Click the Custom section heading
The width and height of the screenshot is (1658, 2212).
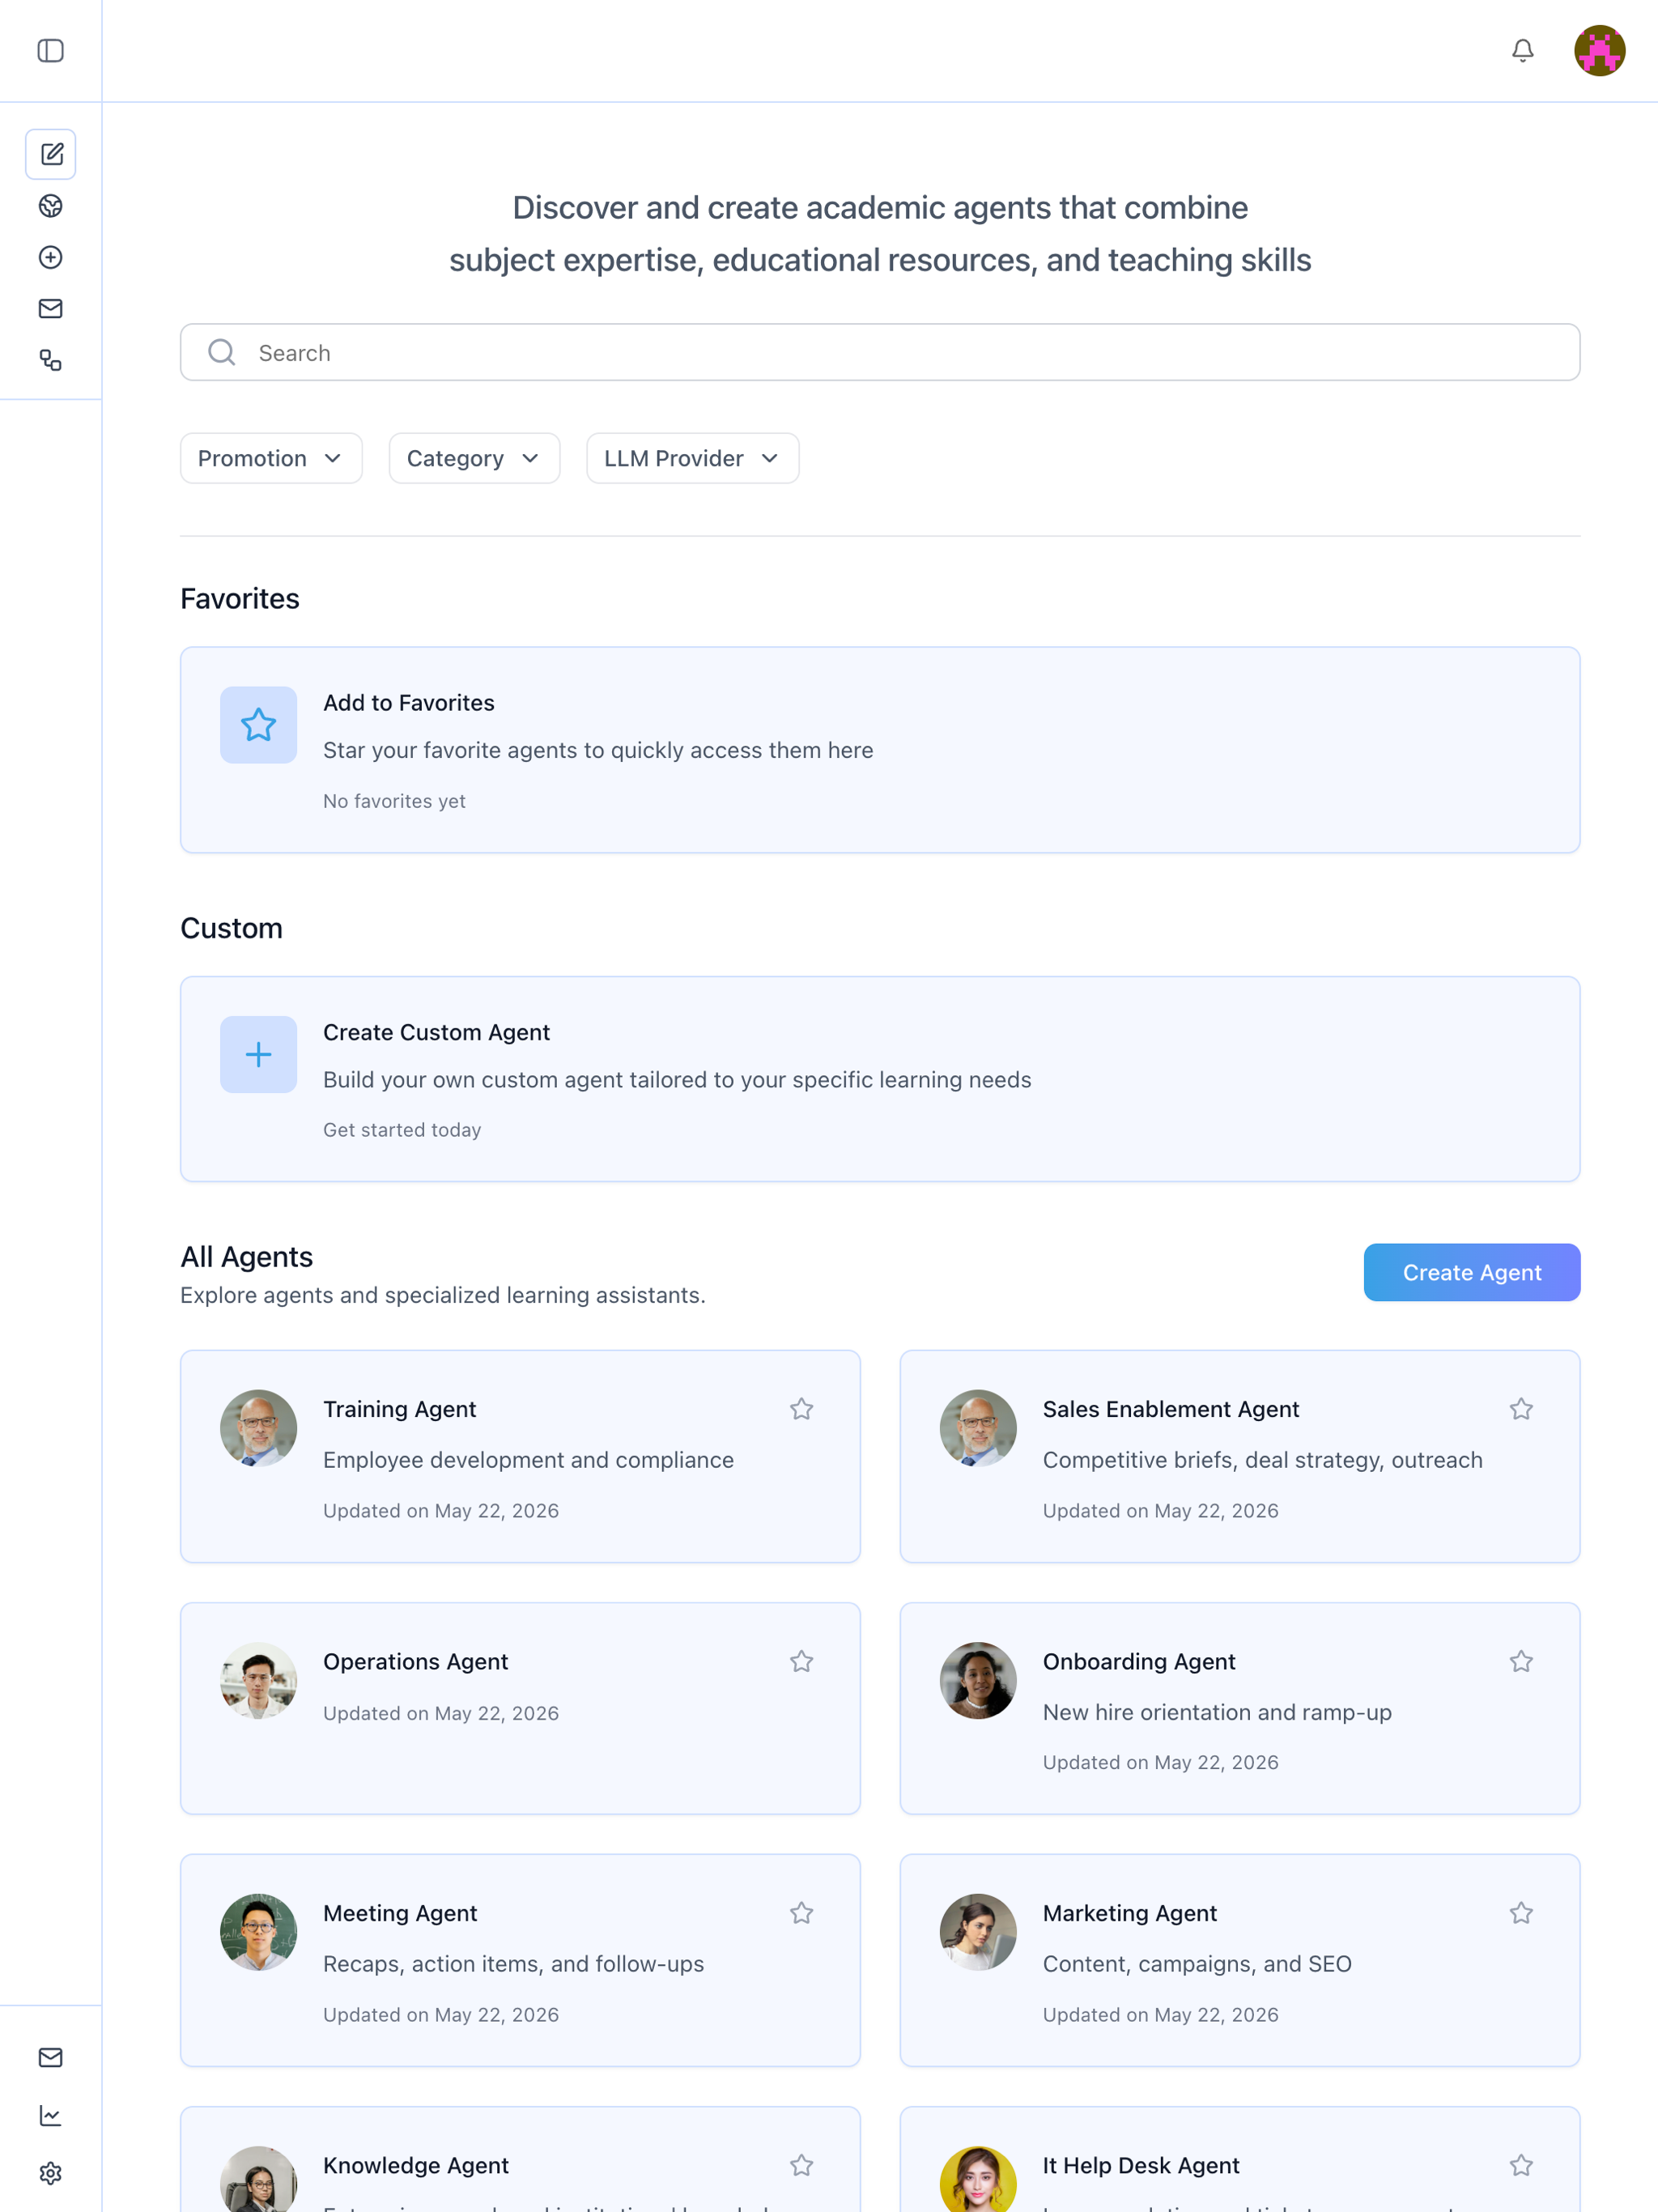(x=231, y=928)
